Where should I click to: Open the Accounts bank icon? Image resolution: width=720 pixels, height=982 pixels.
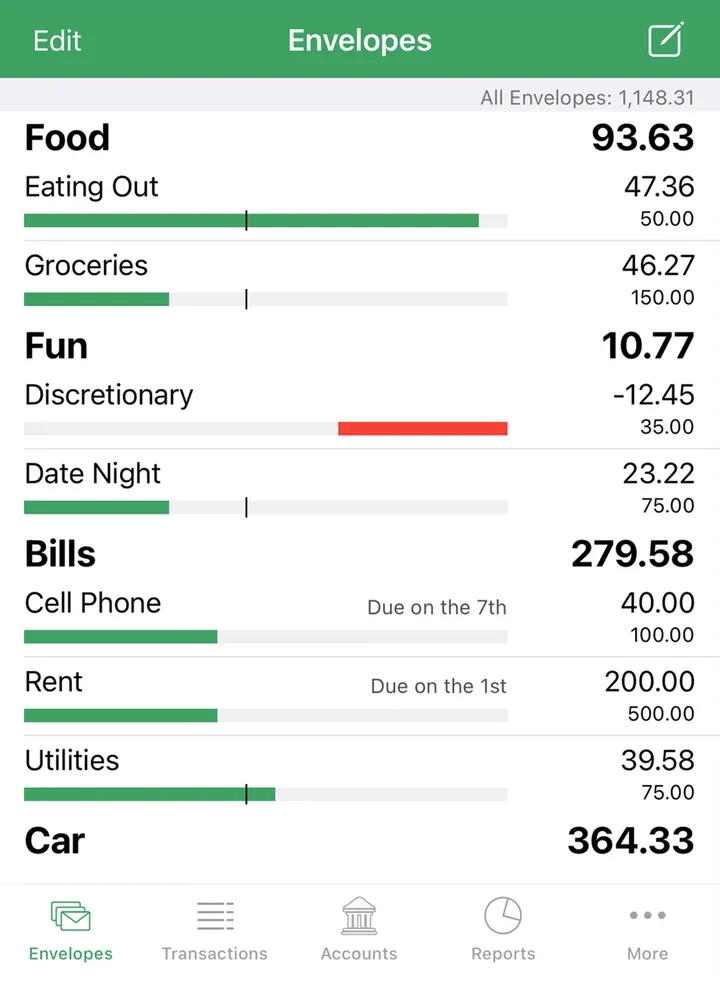359,916
